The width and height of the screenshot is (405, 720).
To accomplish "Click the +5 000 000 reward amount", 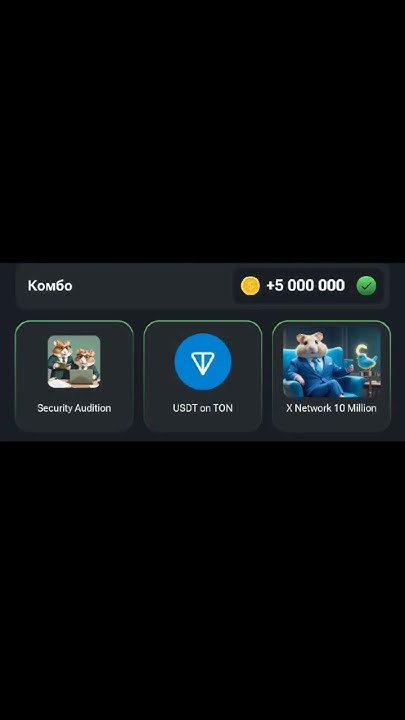I will [x=305, y=285].
